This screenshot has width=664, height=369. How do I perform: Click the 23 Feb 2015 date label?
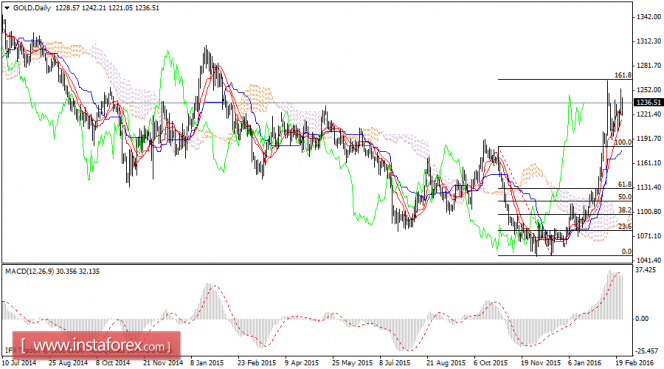[256, 363]
